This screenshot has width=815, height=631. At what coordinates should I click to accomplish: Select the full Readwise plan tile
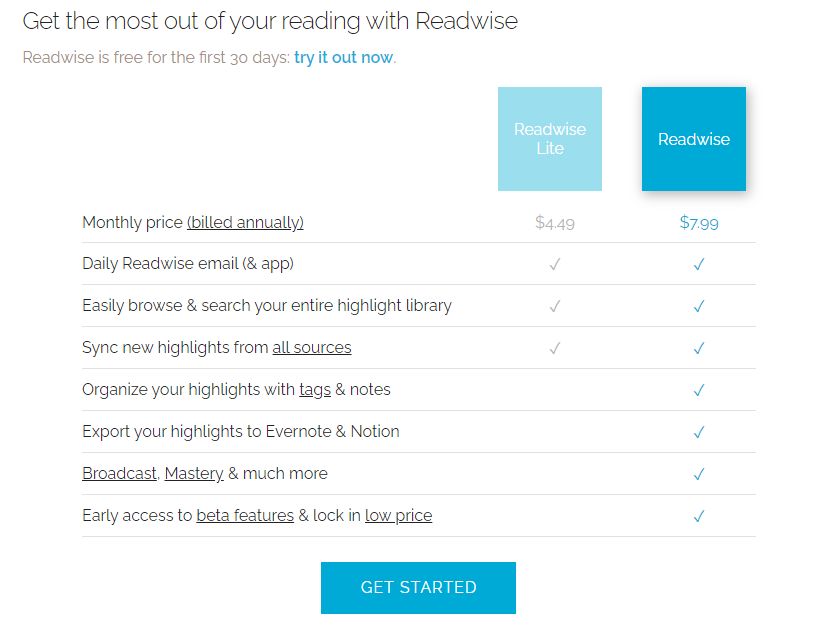(x=693, y=139)
